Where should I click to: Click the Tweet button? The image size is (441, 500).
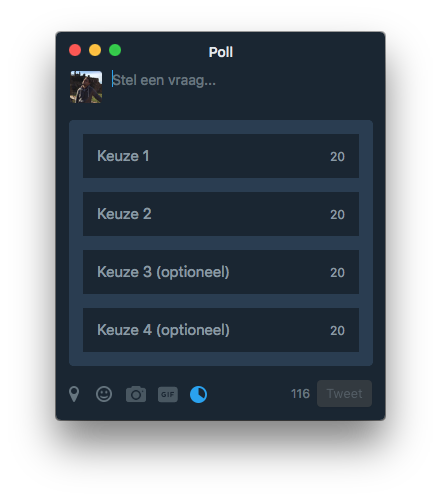(344, 394)
